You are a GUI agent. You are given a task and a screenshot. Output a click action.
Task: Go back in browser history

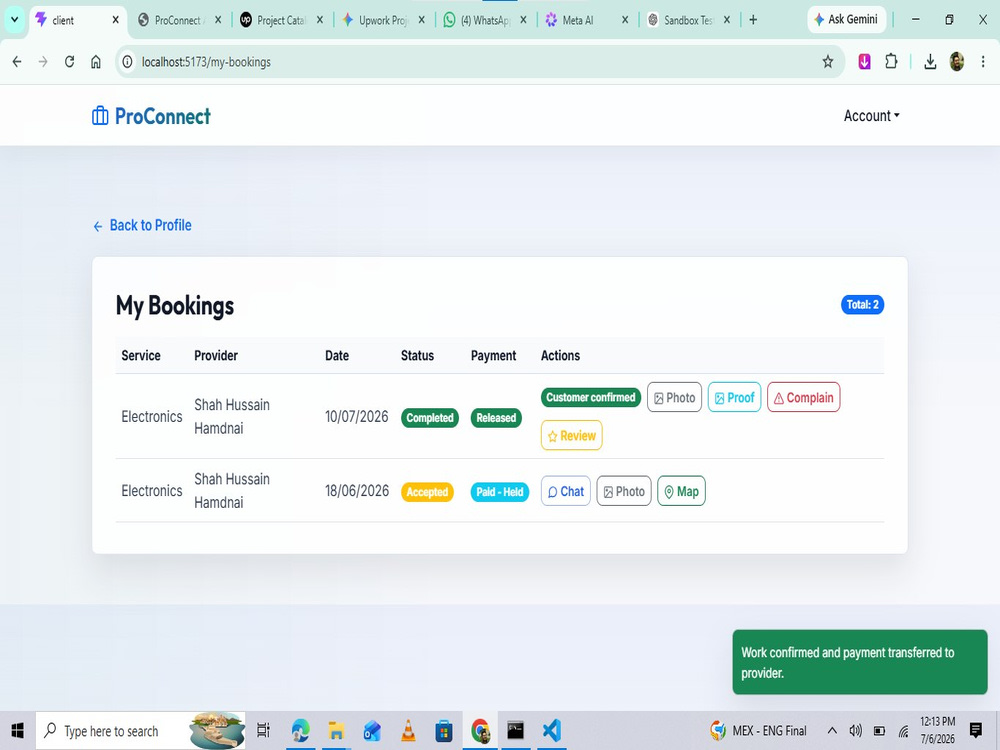click(17, 62)
